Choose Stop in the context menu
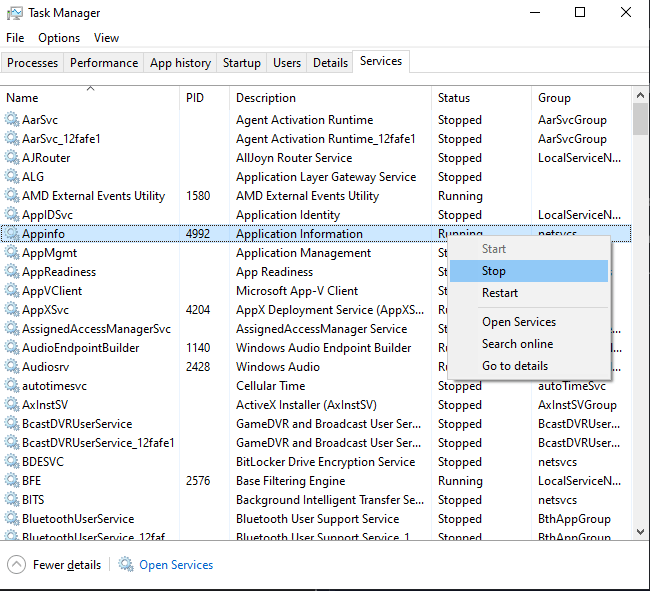This screenshot has width=650, height=591. (529, 271)
